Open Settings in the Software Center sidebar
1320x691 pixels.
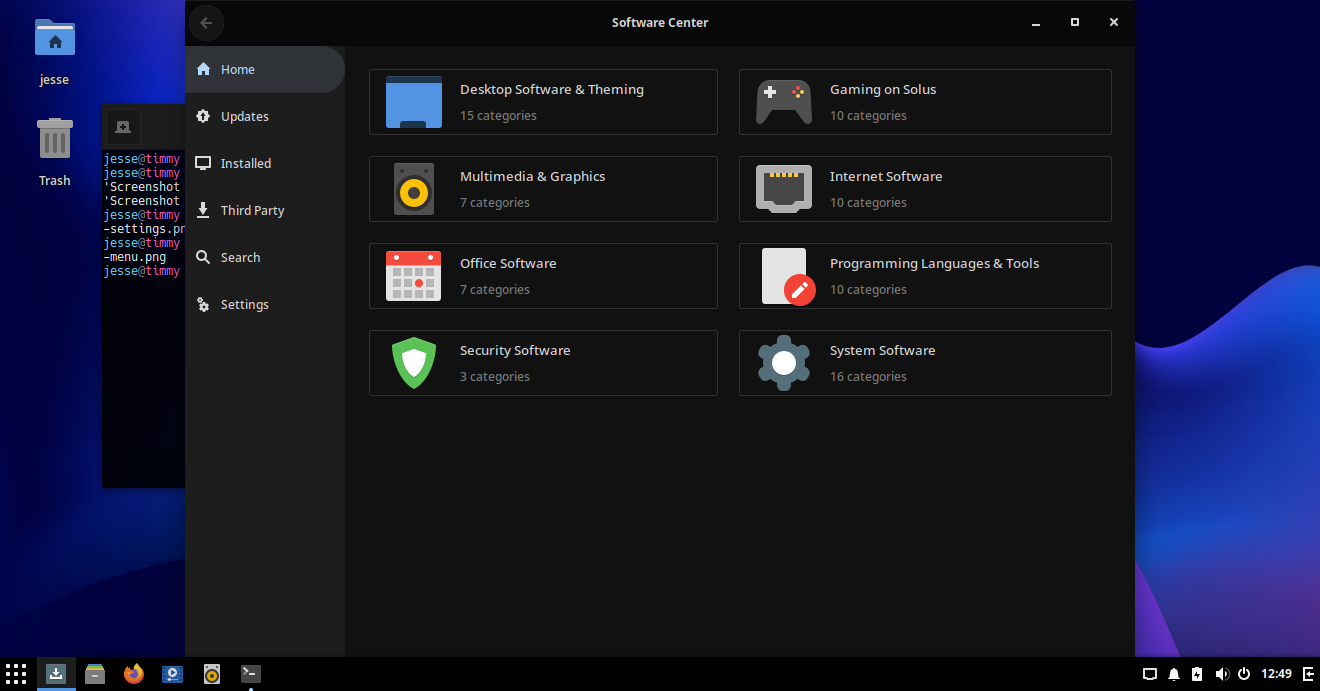(265, 305)
